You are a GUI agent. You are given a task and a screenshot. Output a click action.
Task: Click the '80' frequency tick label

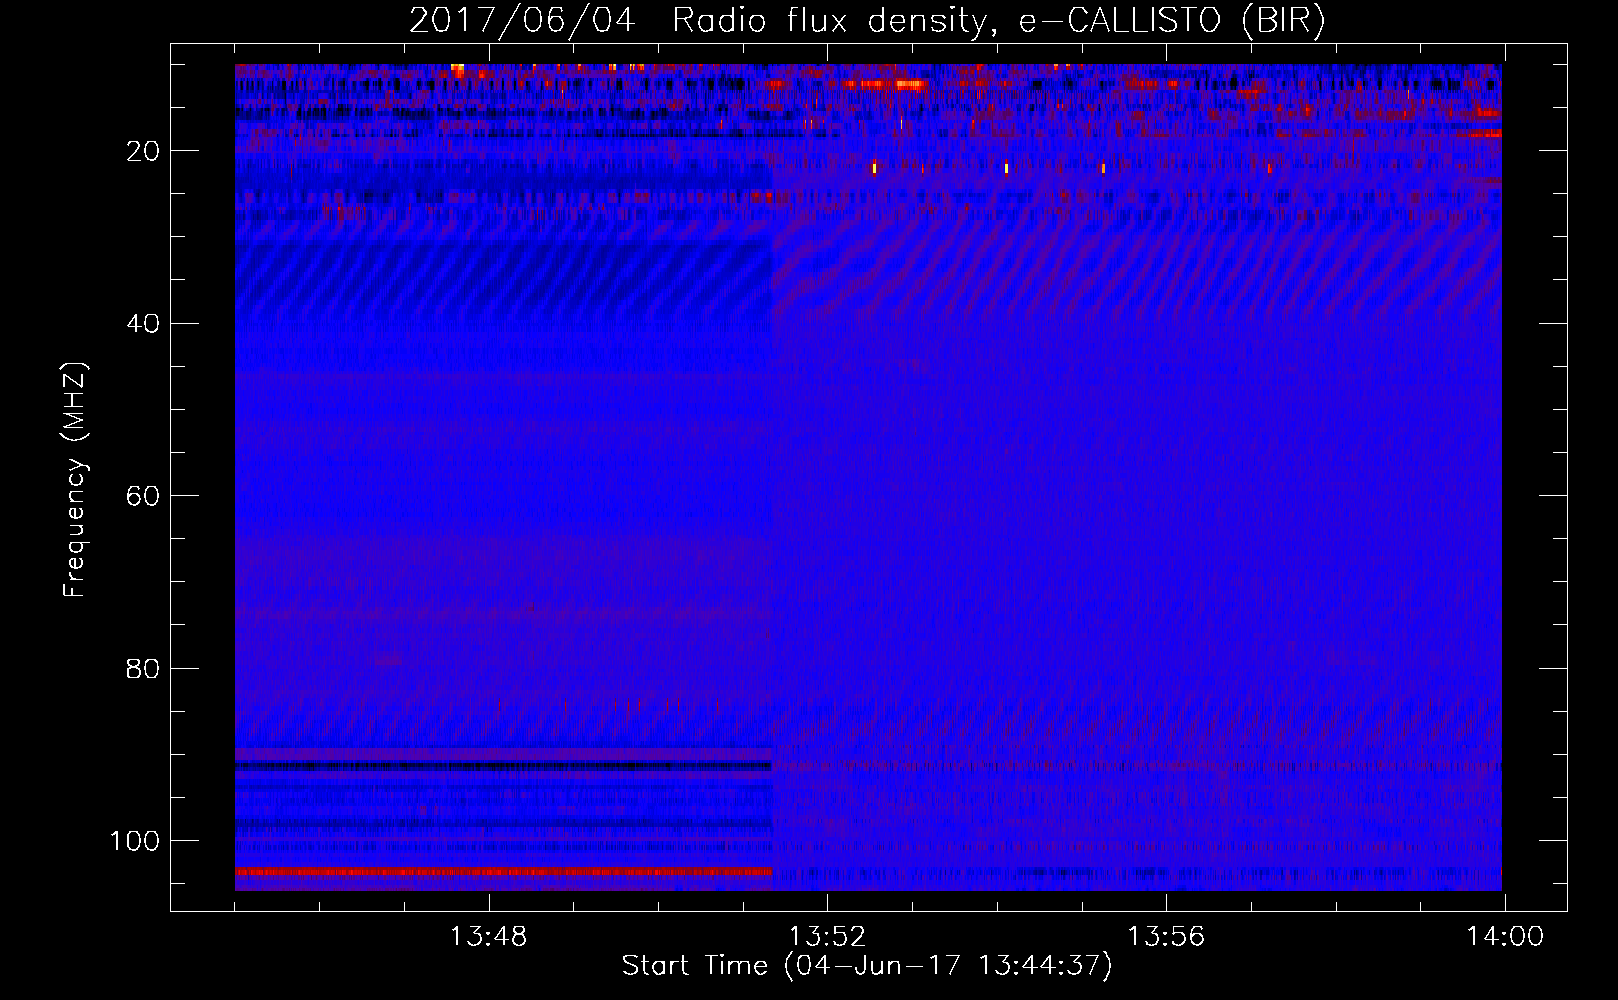pyautogui.click(x=143, y=668)
